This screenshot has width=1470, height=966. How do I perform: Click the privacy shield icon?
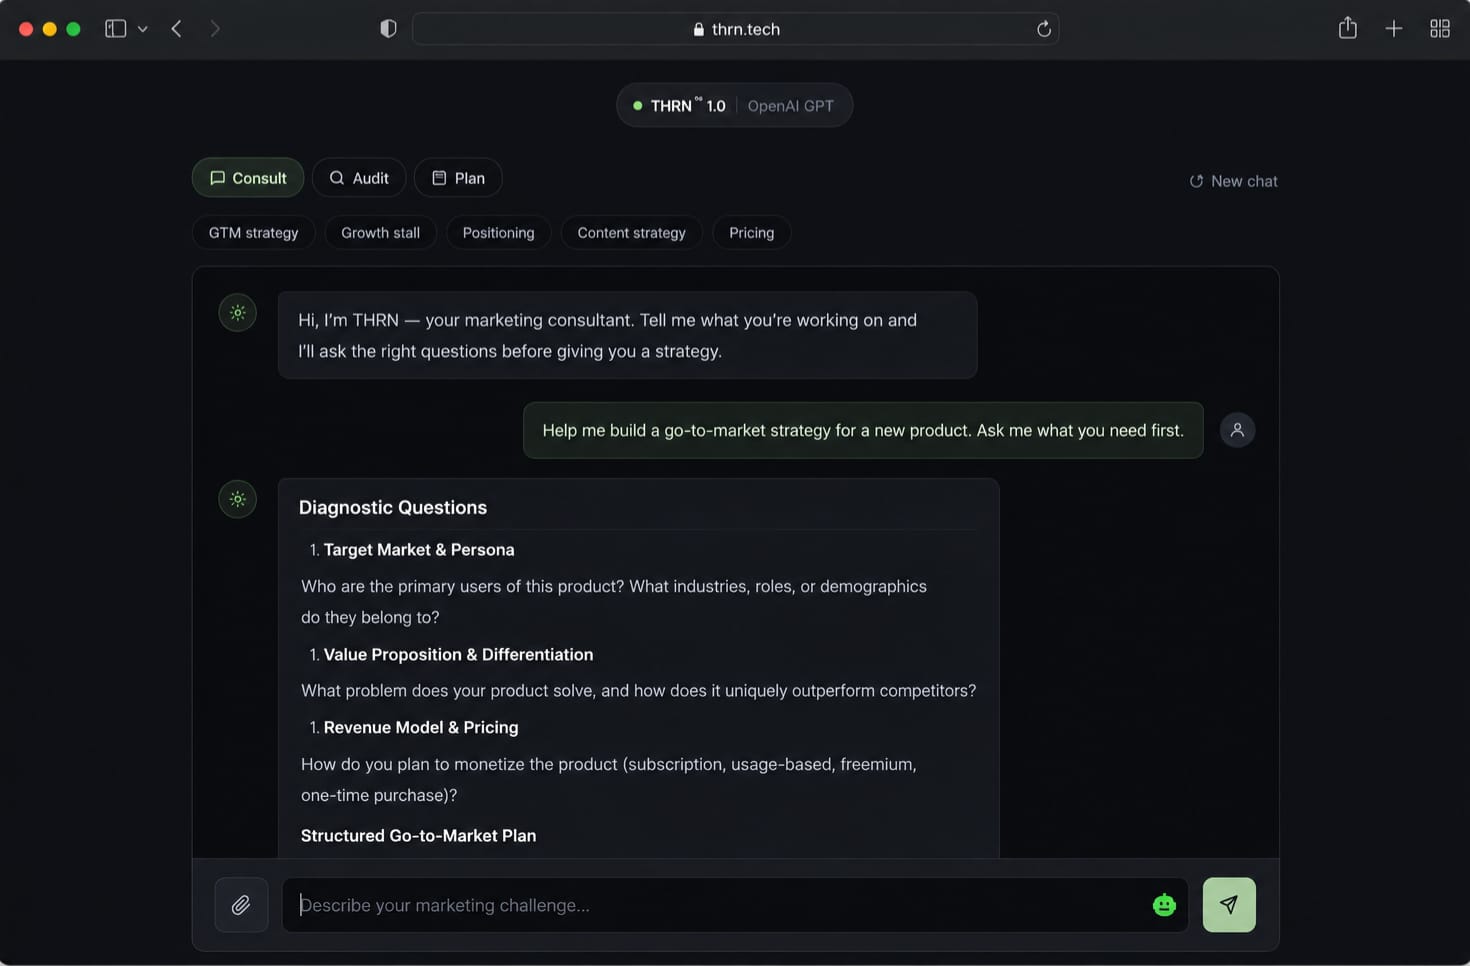click(x=388, y=29)
